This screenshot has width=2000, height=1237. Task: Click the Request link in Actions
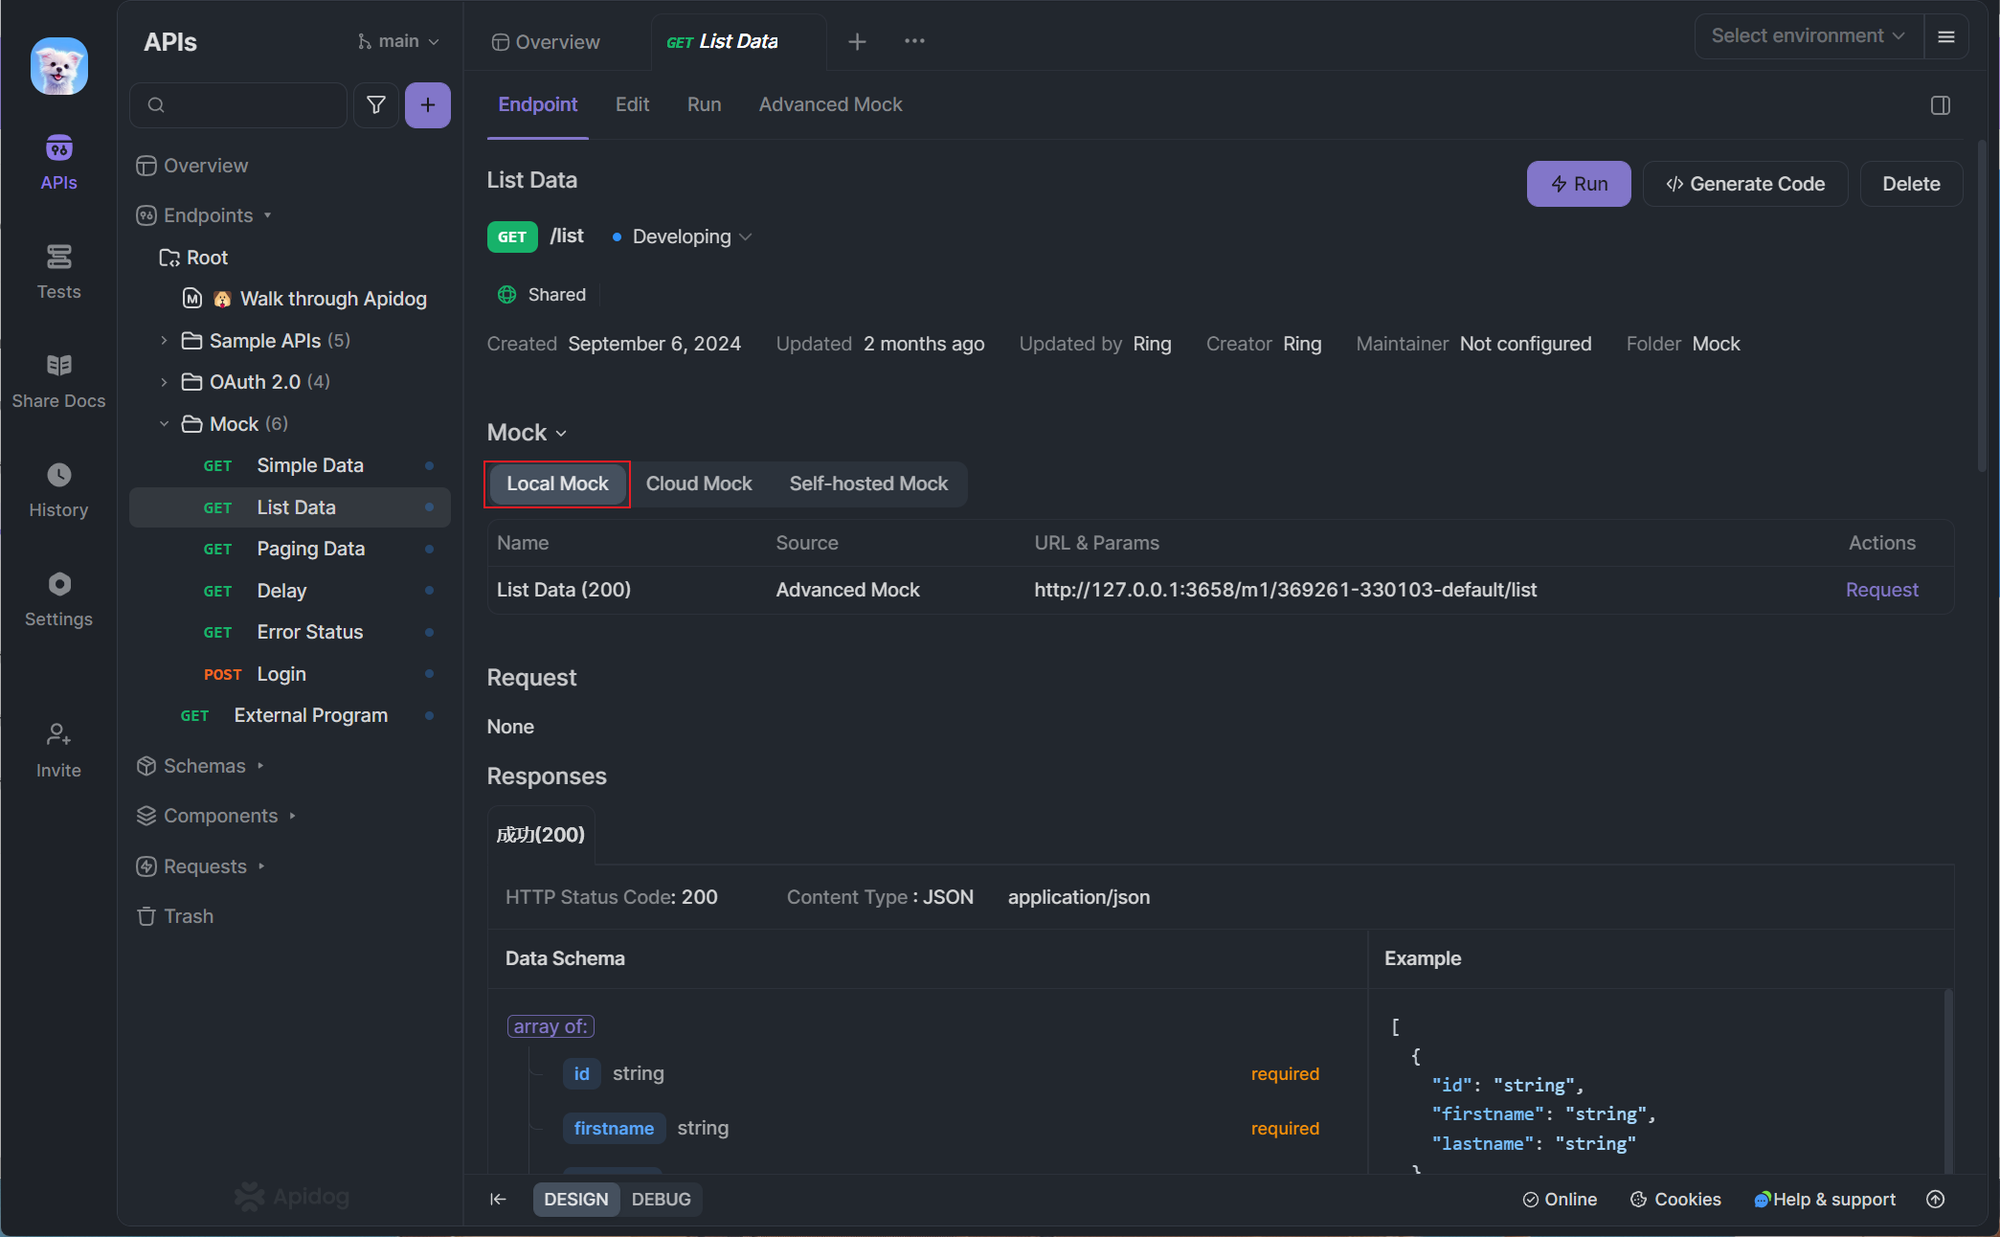1881,590
